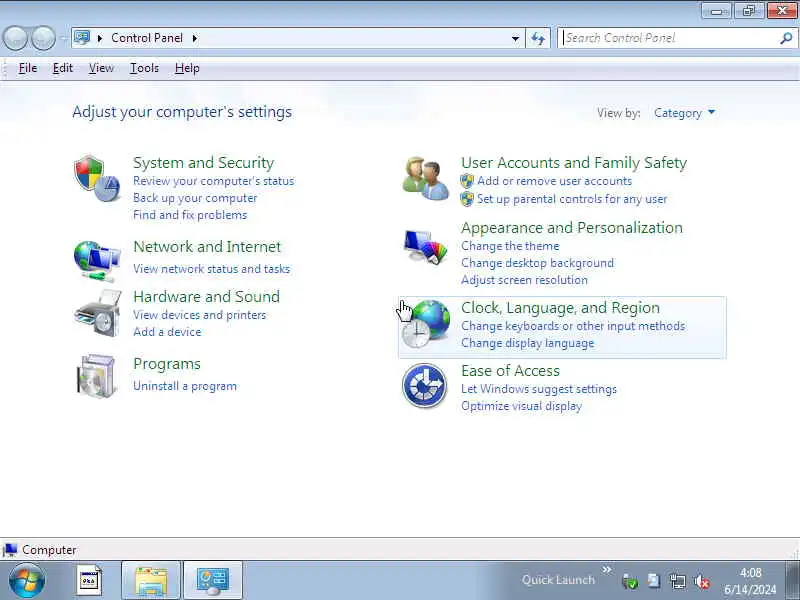Open the Hardware and Sound printer icon
Screen dimensions: 800x600
(98, 313)
